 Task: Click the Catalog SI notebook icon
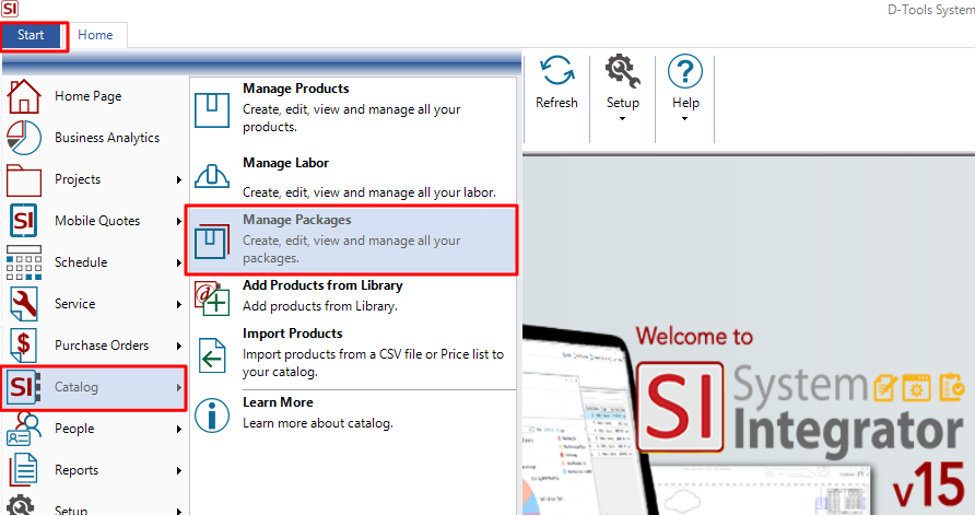point(24,387)
